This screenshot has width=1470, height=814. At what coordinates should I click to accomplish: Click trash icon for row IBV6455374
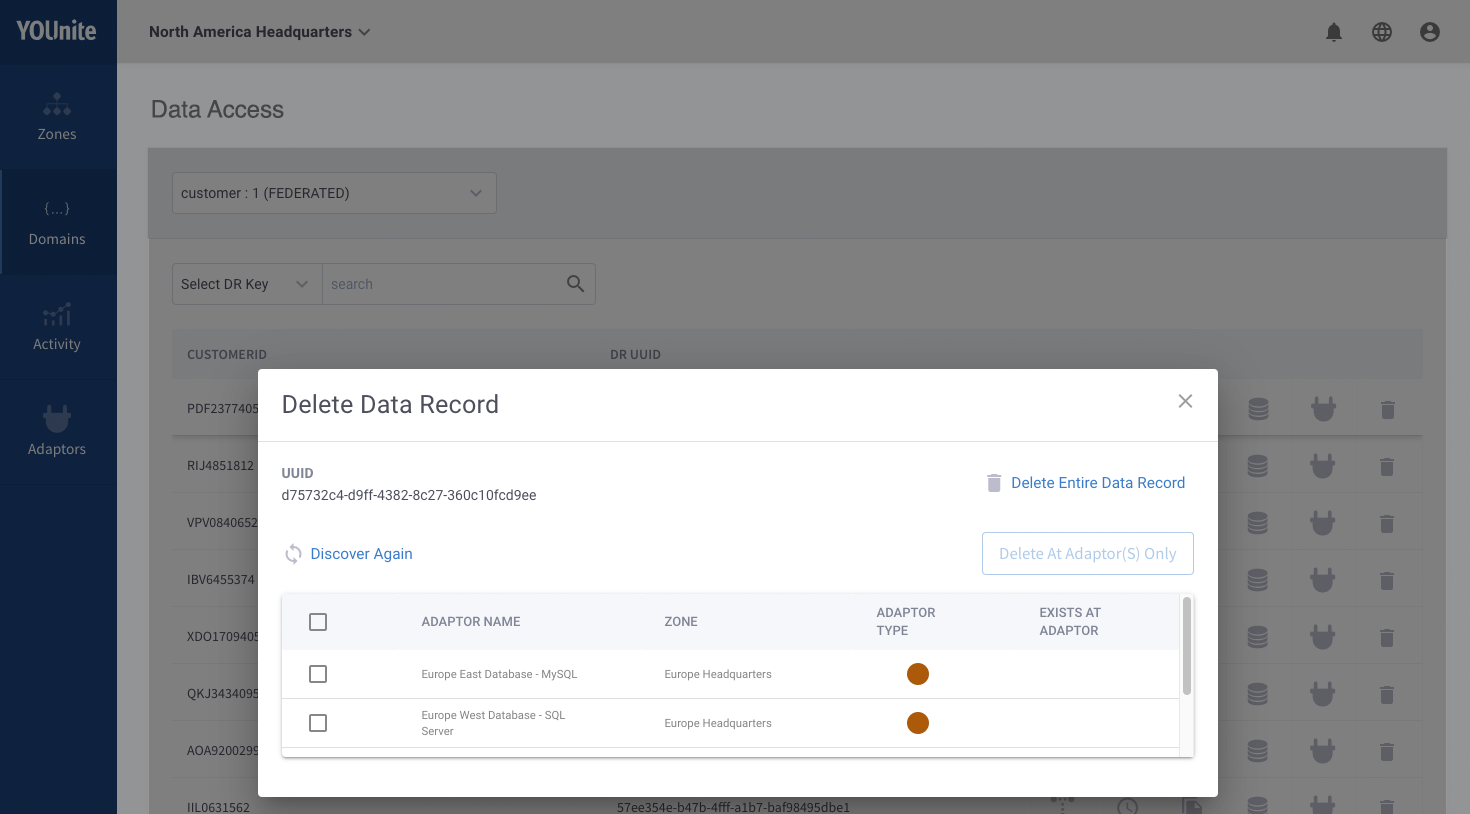point(1387,580)
